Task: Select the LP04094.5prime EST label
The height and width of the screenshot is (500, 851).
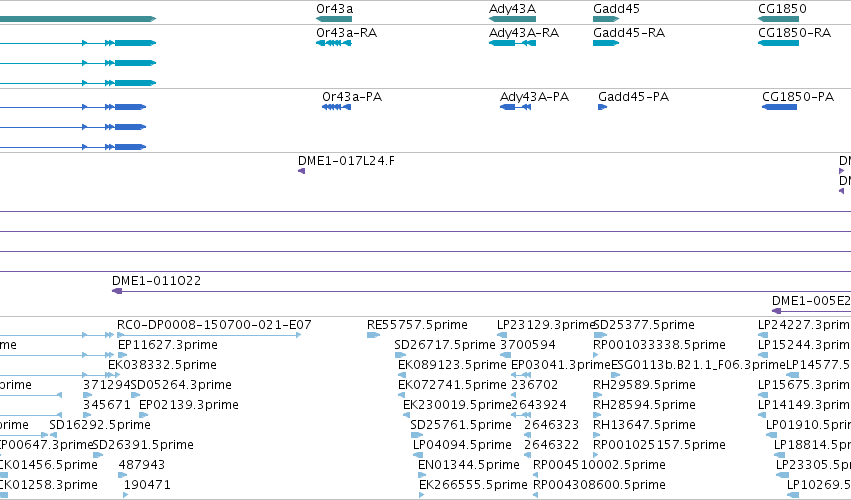Action: pos(462,445)
